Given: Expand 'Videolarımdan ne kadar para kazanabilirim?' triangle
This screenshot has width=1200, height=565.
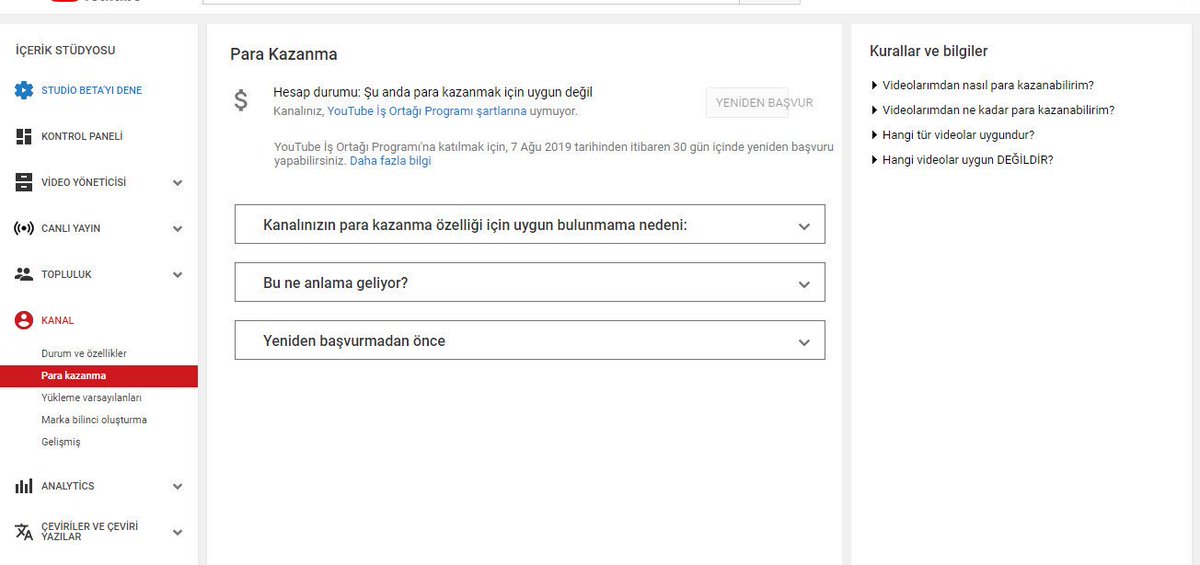Looking at the screenshot, I should point(875,110).
